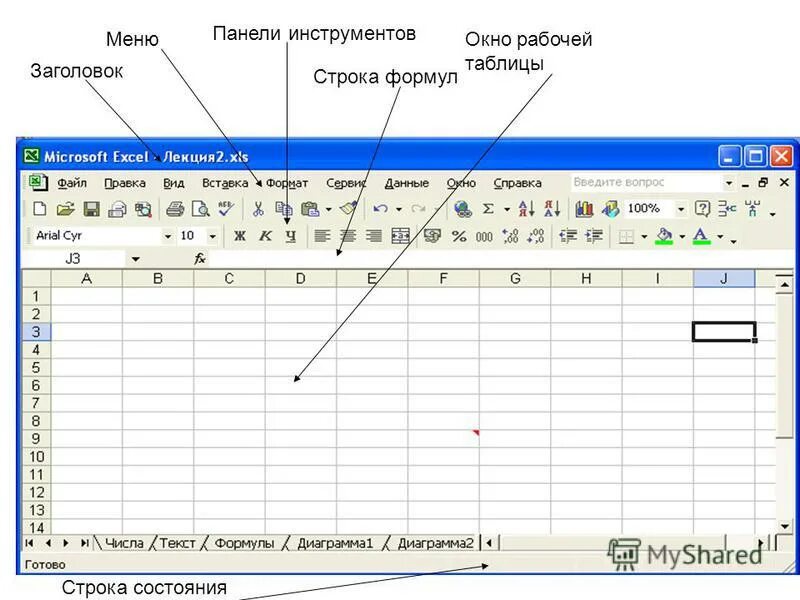Toggle bold formatting with the Ж button
The image size is (800, 600).
pyautogui.click(x=240, y=237)
